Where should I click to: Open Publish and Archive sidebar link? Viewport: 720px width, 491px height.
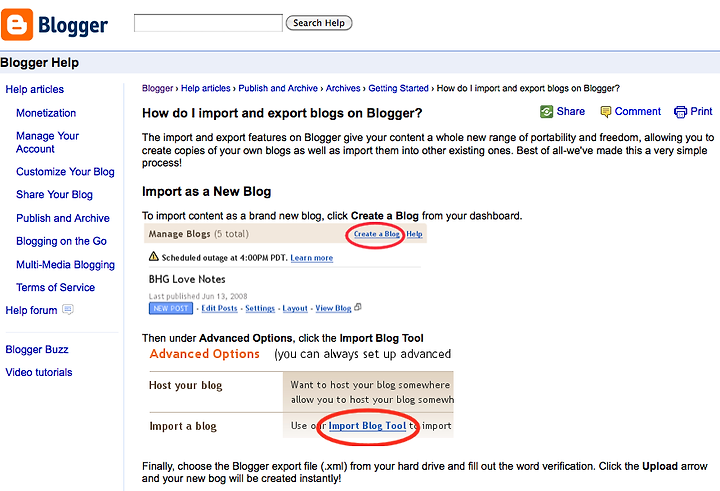click(x=63, y=218)
